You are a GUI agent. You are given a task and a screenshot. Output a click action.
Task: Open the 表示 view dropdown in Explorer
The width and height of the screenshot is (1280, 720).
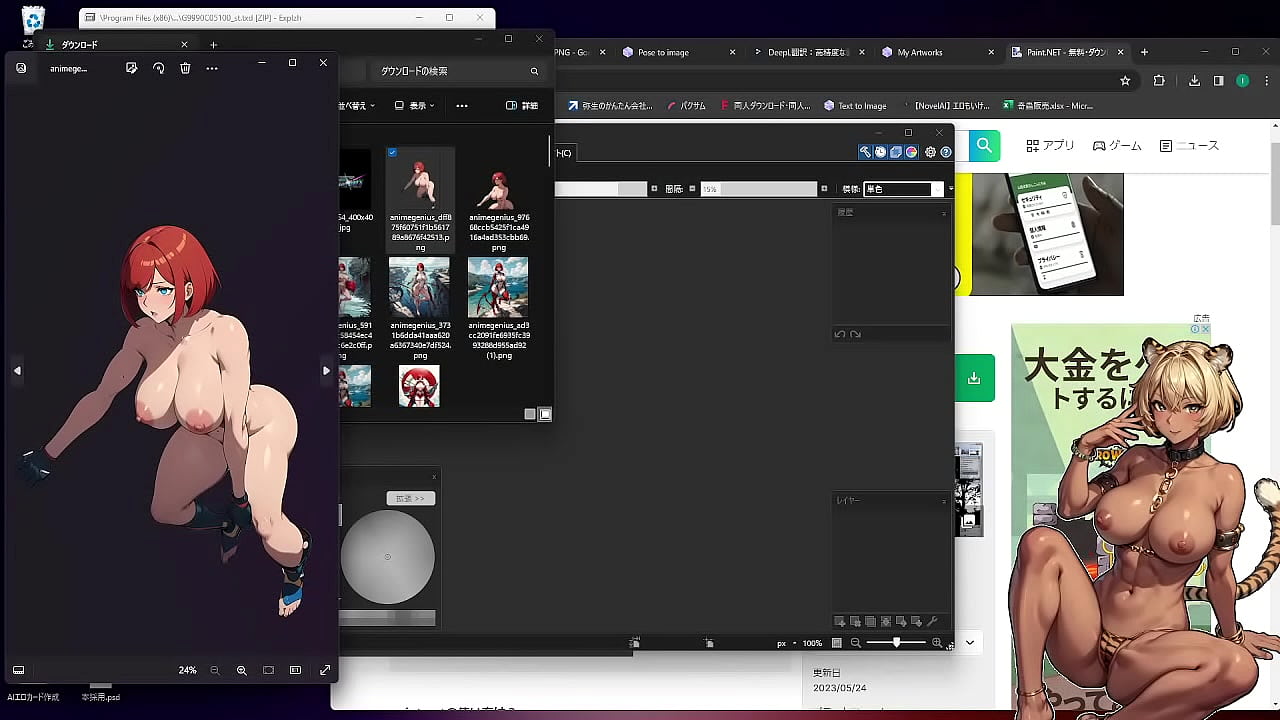[x=416, y=105]
